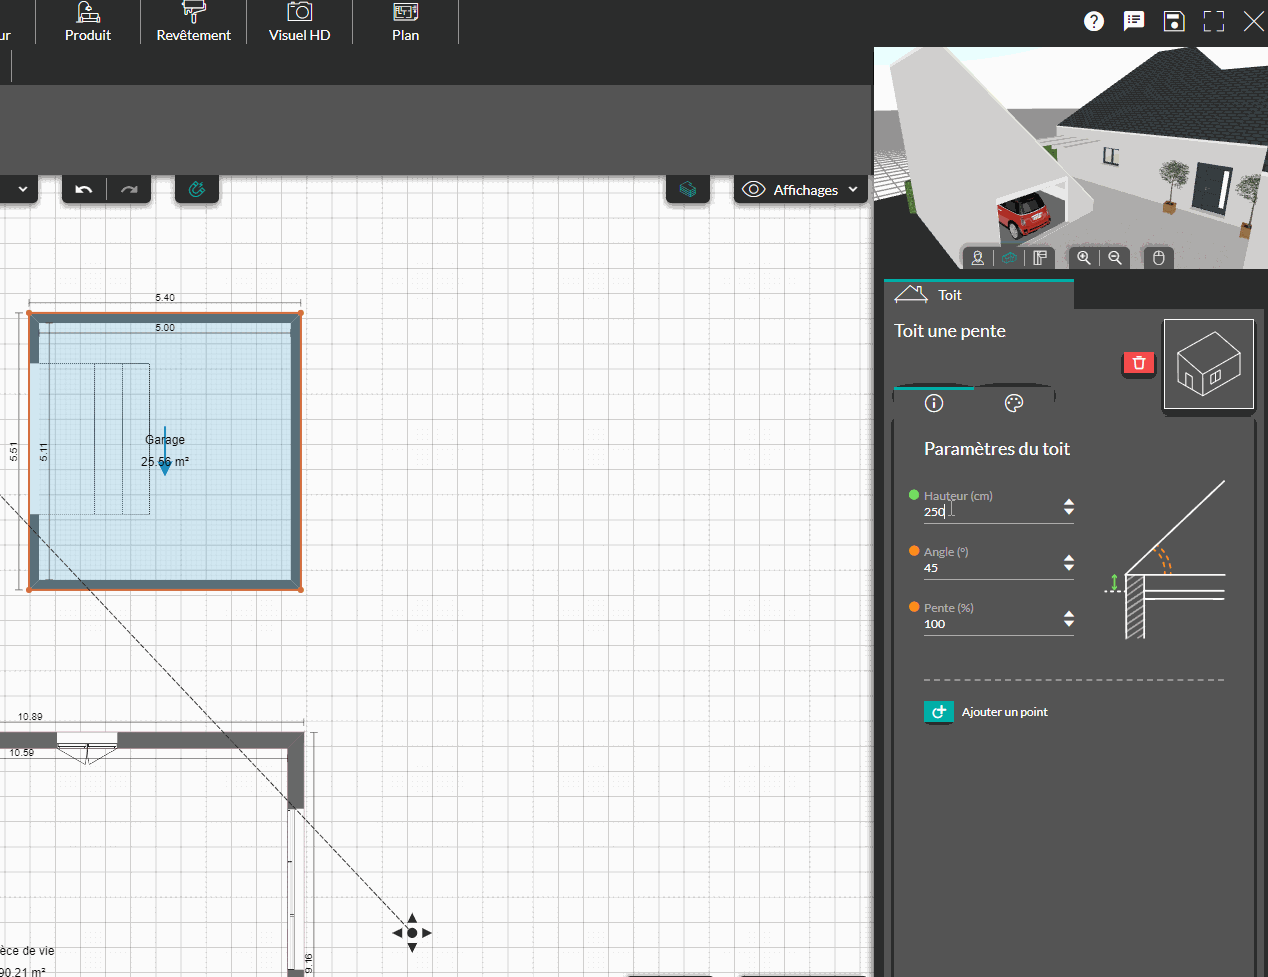The width and height of the screenshot is (1268, 977).
Task: Expand the dropdown chevron left of undo
Action: pyautogui.click(x=22, y=189)
